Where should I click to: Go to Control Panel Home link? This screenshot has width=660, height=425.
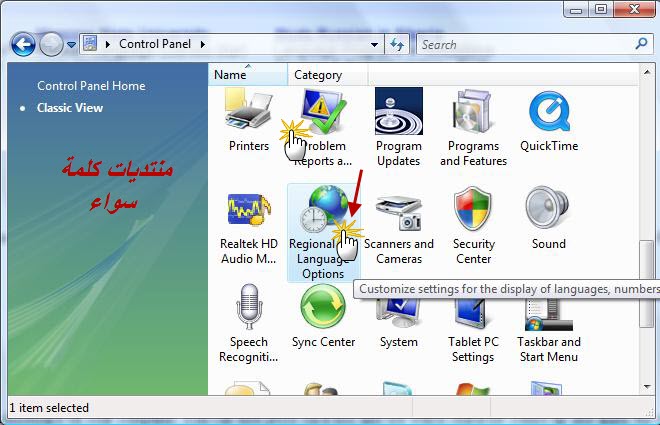(x=91, y=86)
